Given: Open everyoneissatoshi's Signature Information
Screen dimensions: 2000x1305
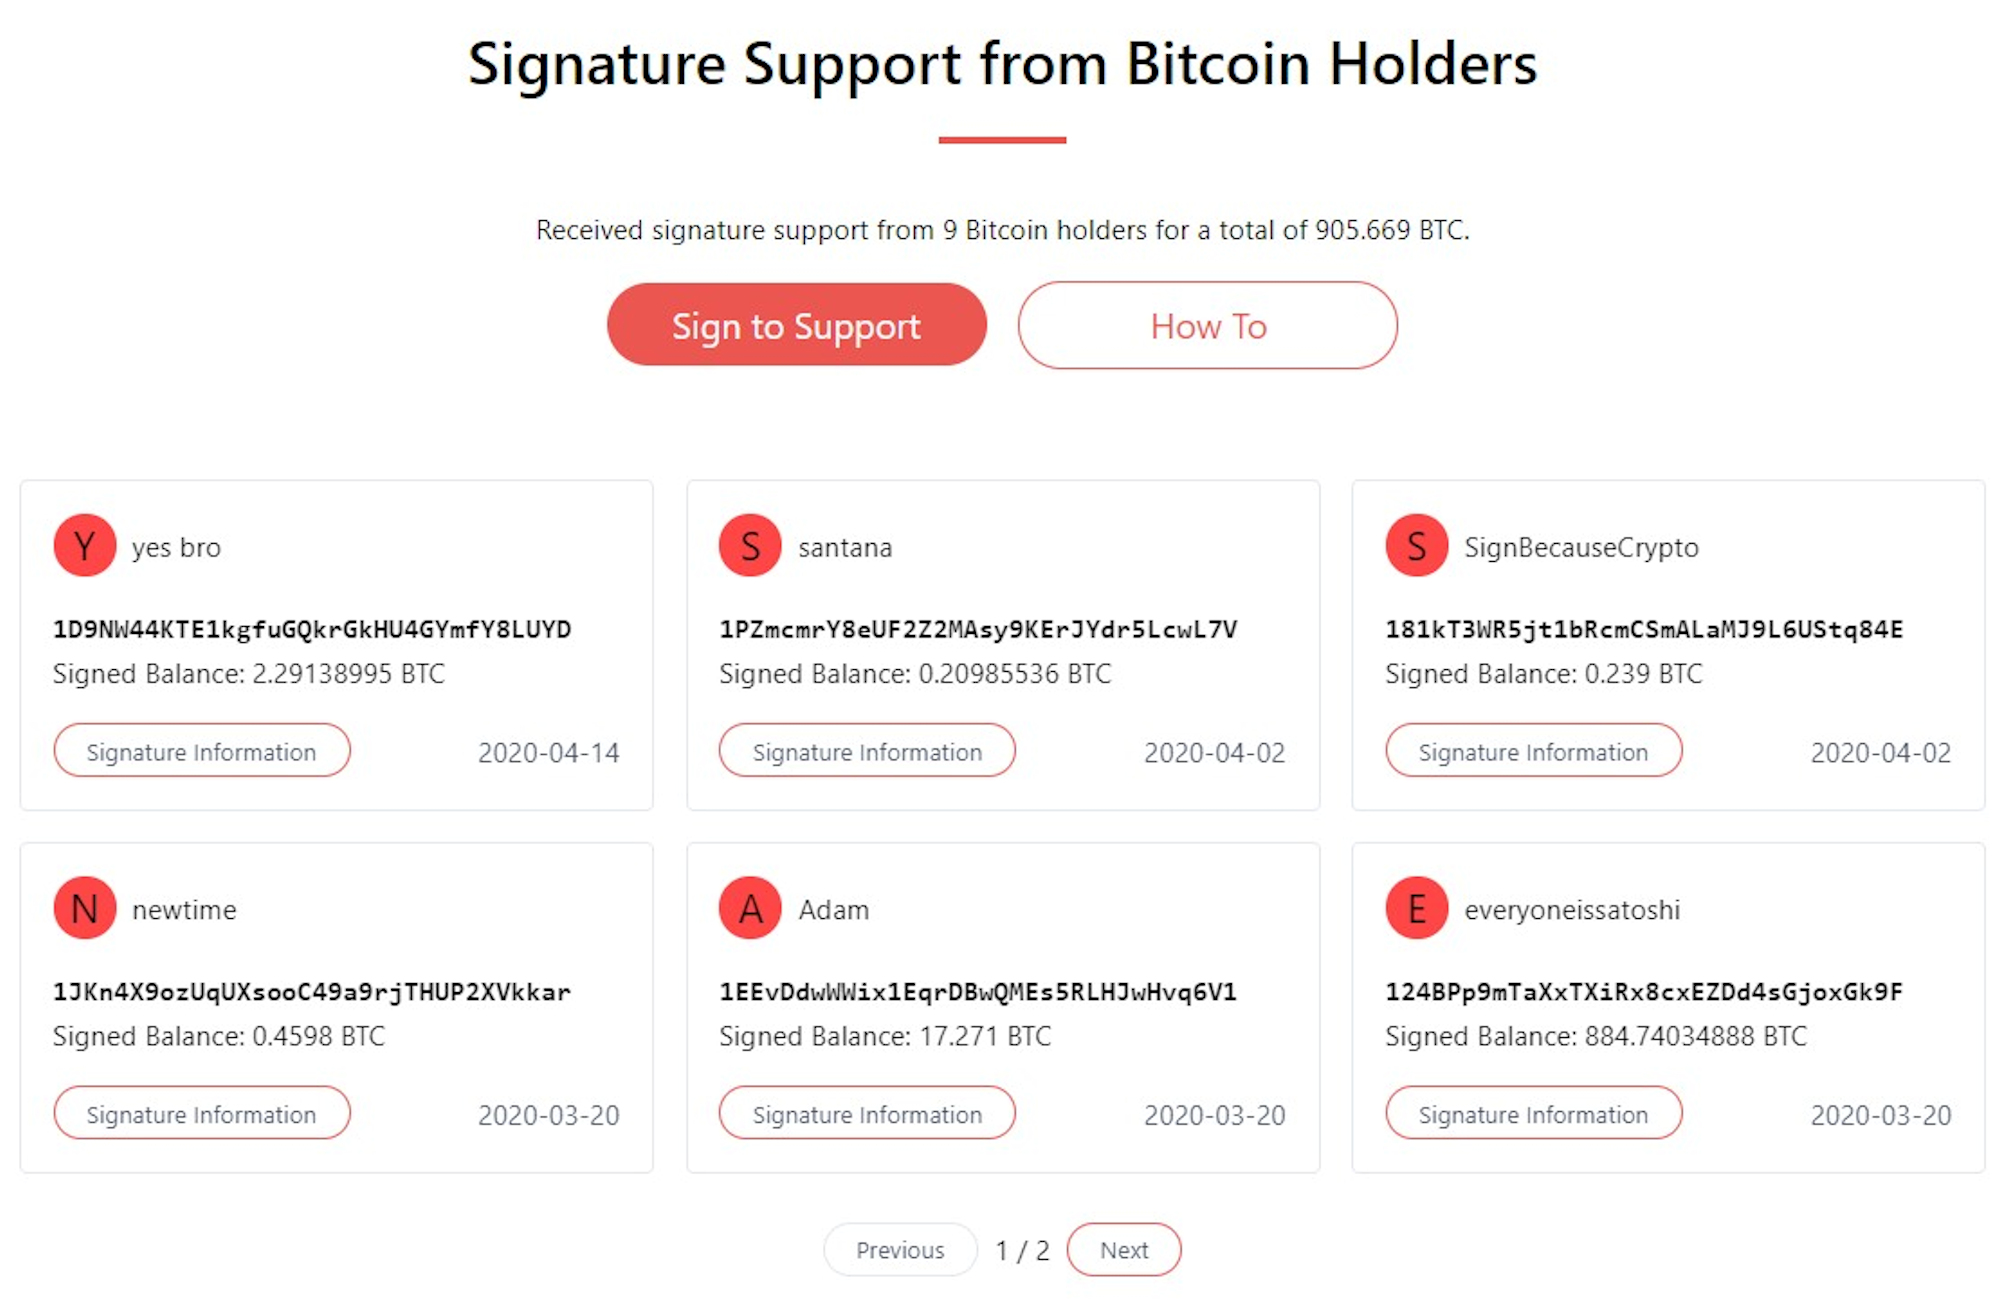Looking at the screenshot, I should tap(1533, 1113).
